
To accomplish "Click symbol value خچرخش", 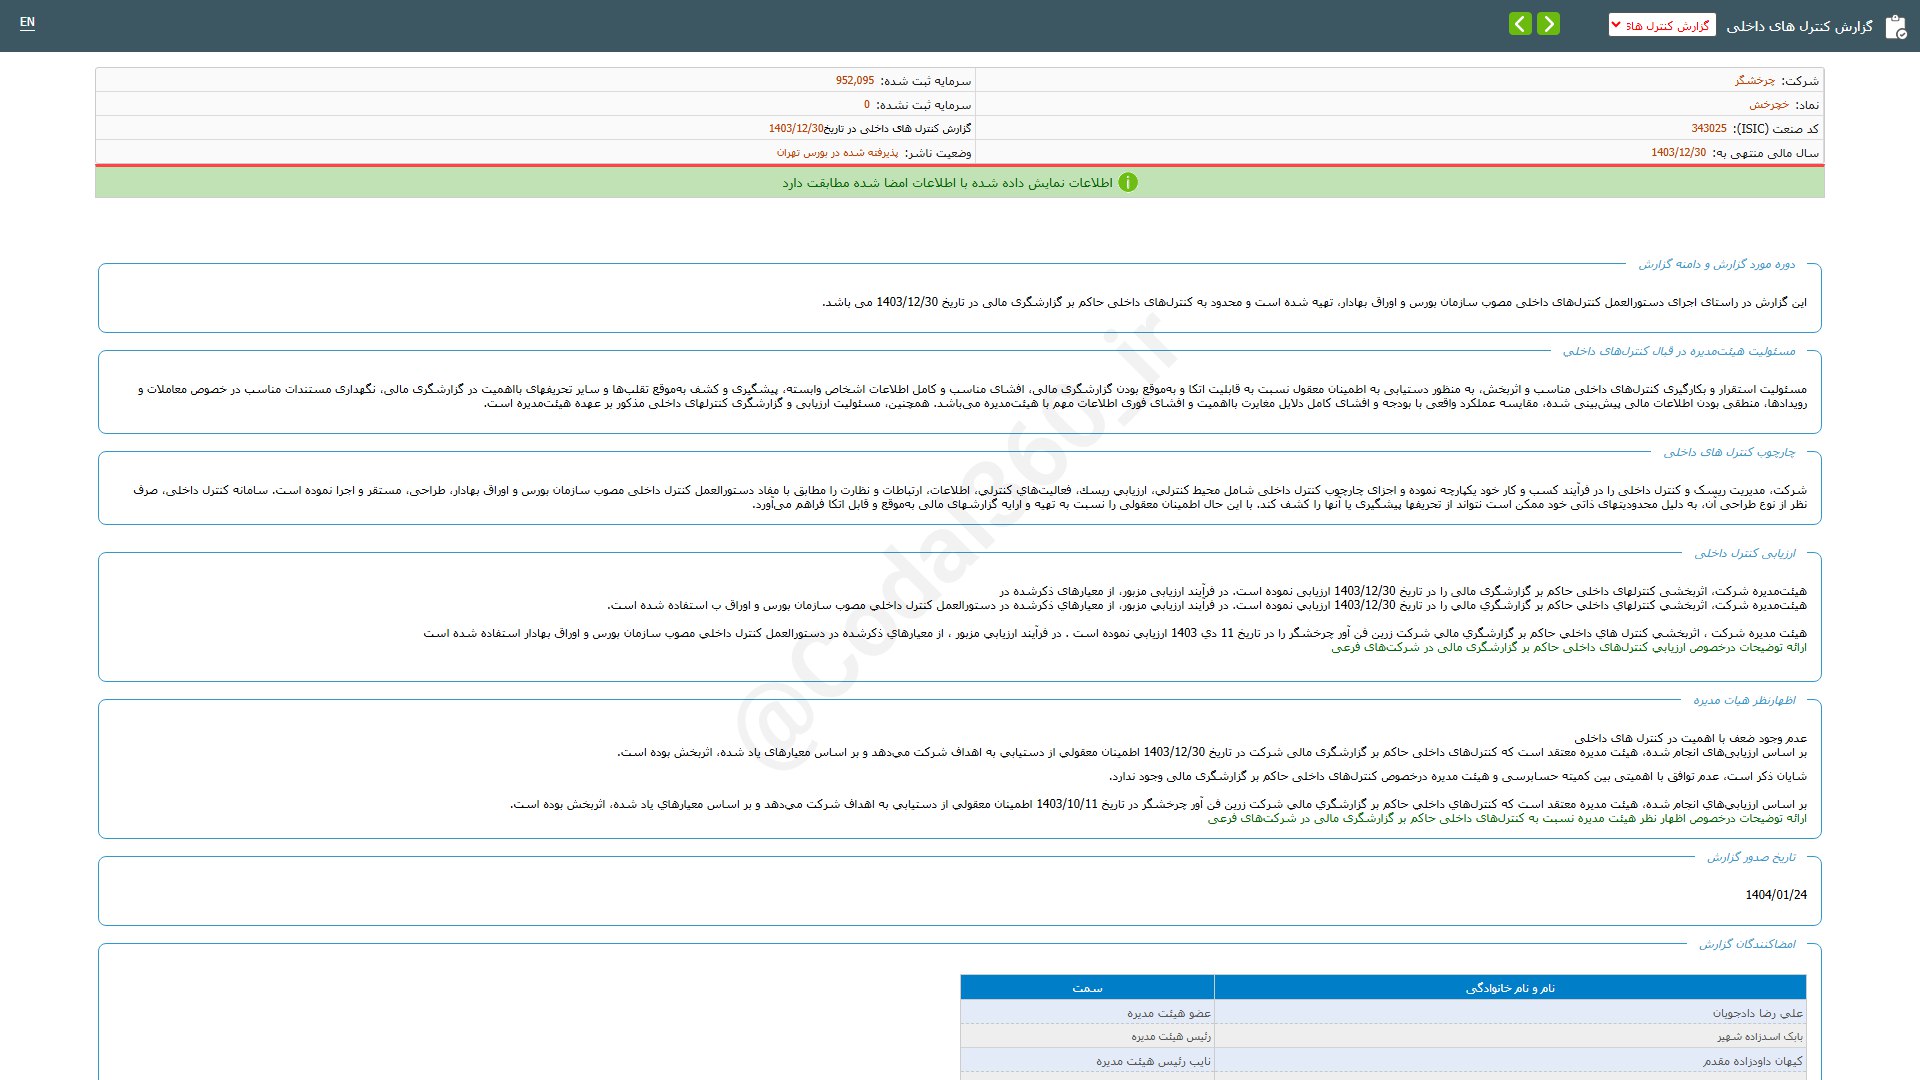I will (x=1769, y=104).
